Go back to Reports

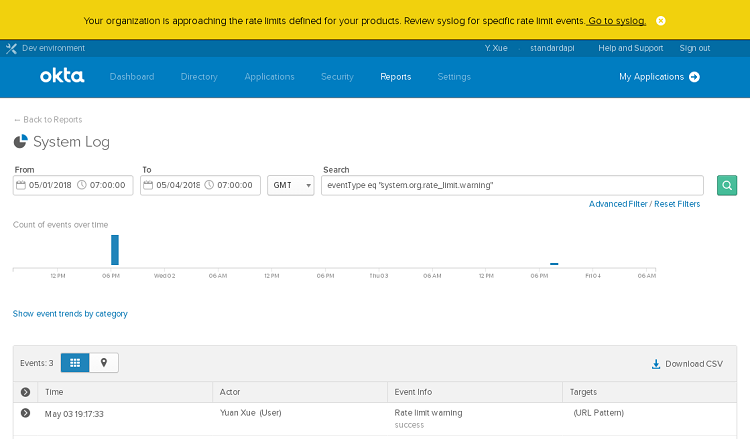point(48,120)
